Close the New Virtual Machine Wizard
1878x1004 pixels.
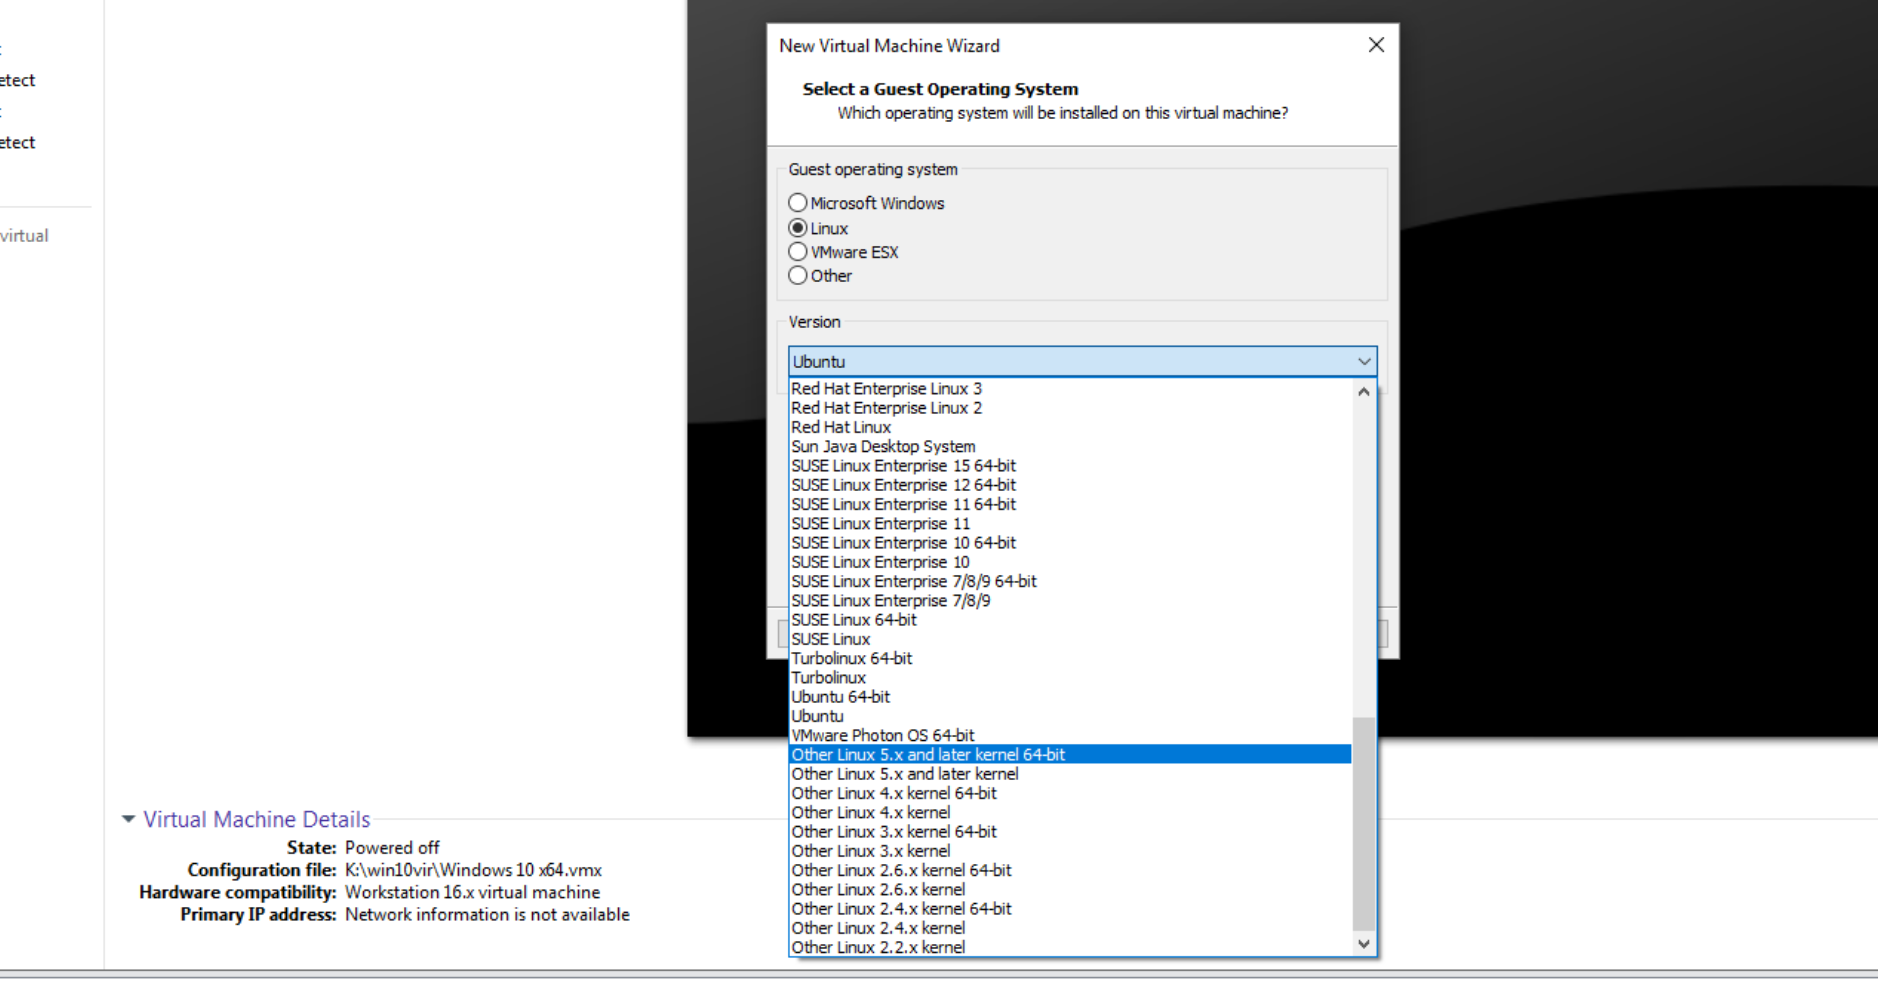point(1376,45)
